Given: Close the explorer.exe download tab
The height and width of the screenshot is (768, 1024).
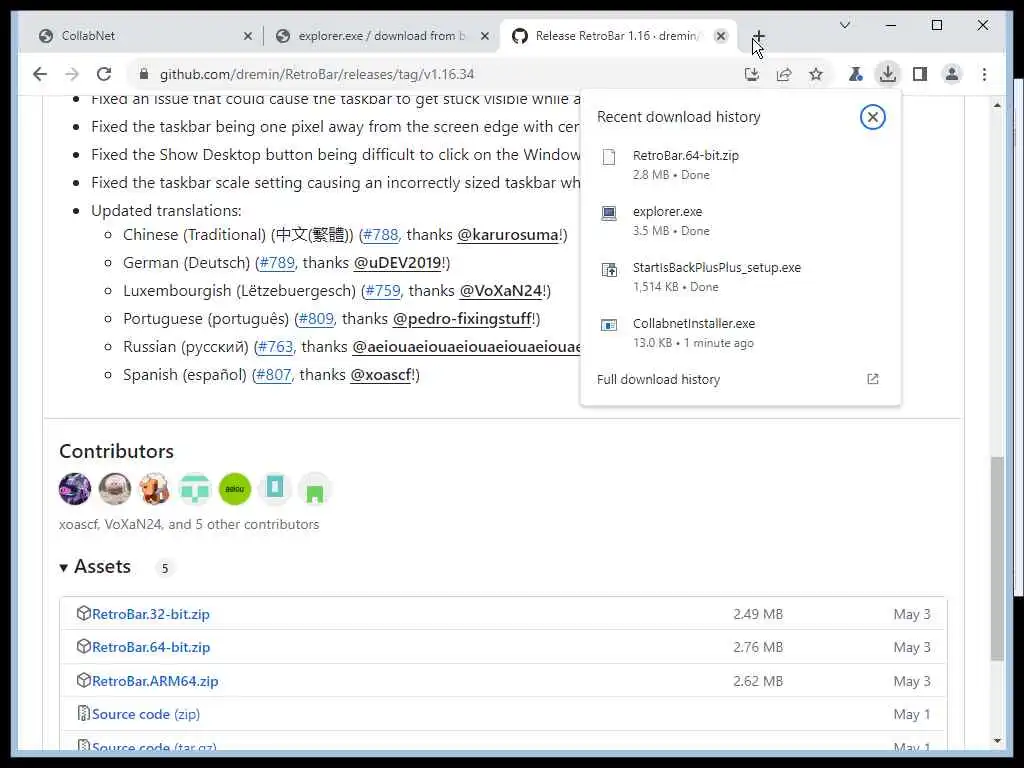Looking at the screenshot, I should click(x=485, y=36).
